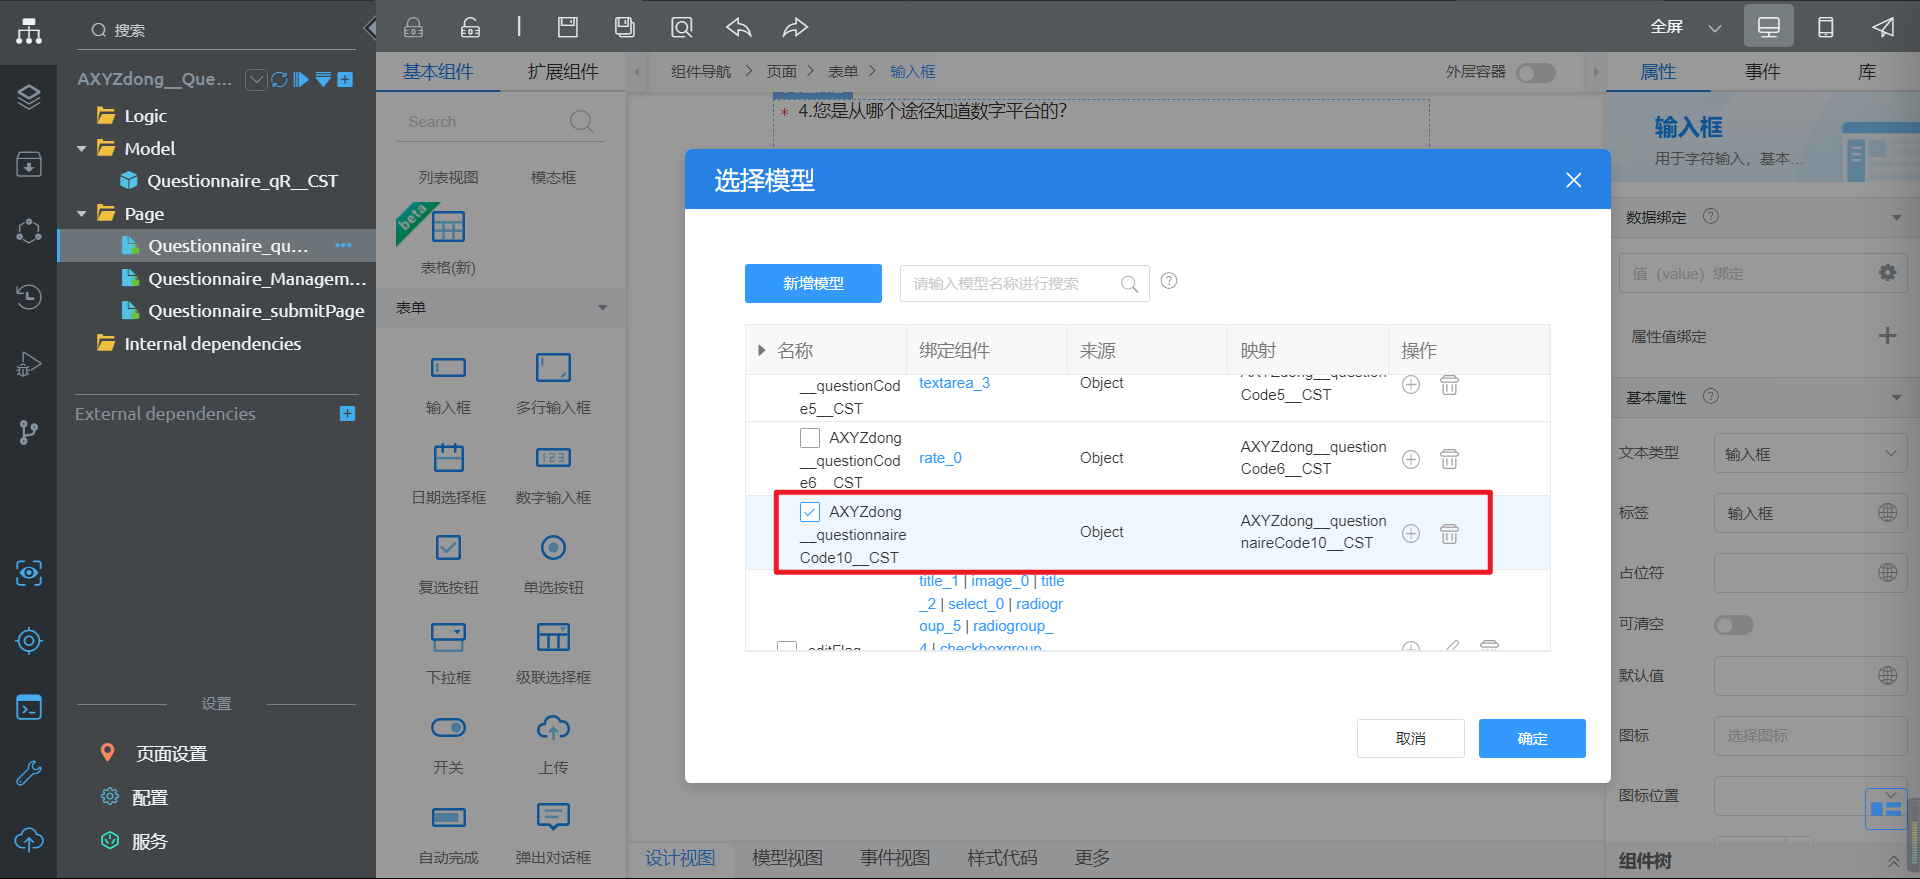Open the terminal console icon
This screenshot has height=879, width=1920.
coord(29,708)
